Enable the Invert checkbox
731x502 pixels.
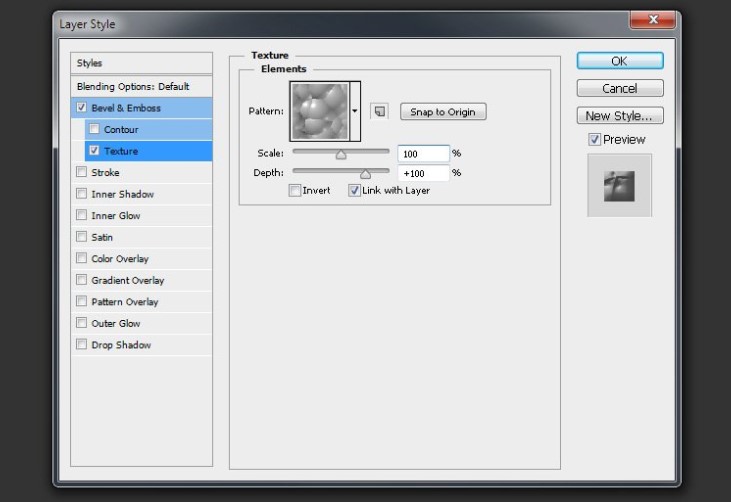click(295, 190)
